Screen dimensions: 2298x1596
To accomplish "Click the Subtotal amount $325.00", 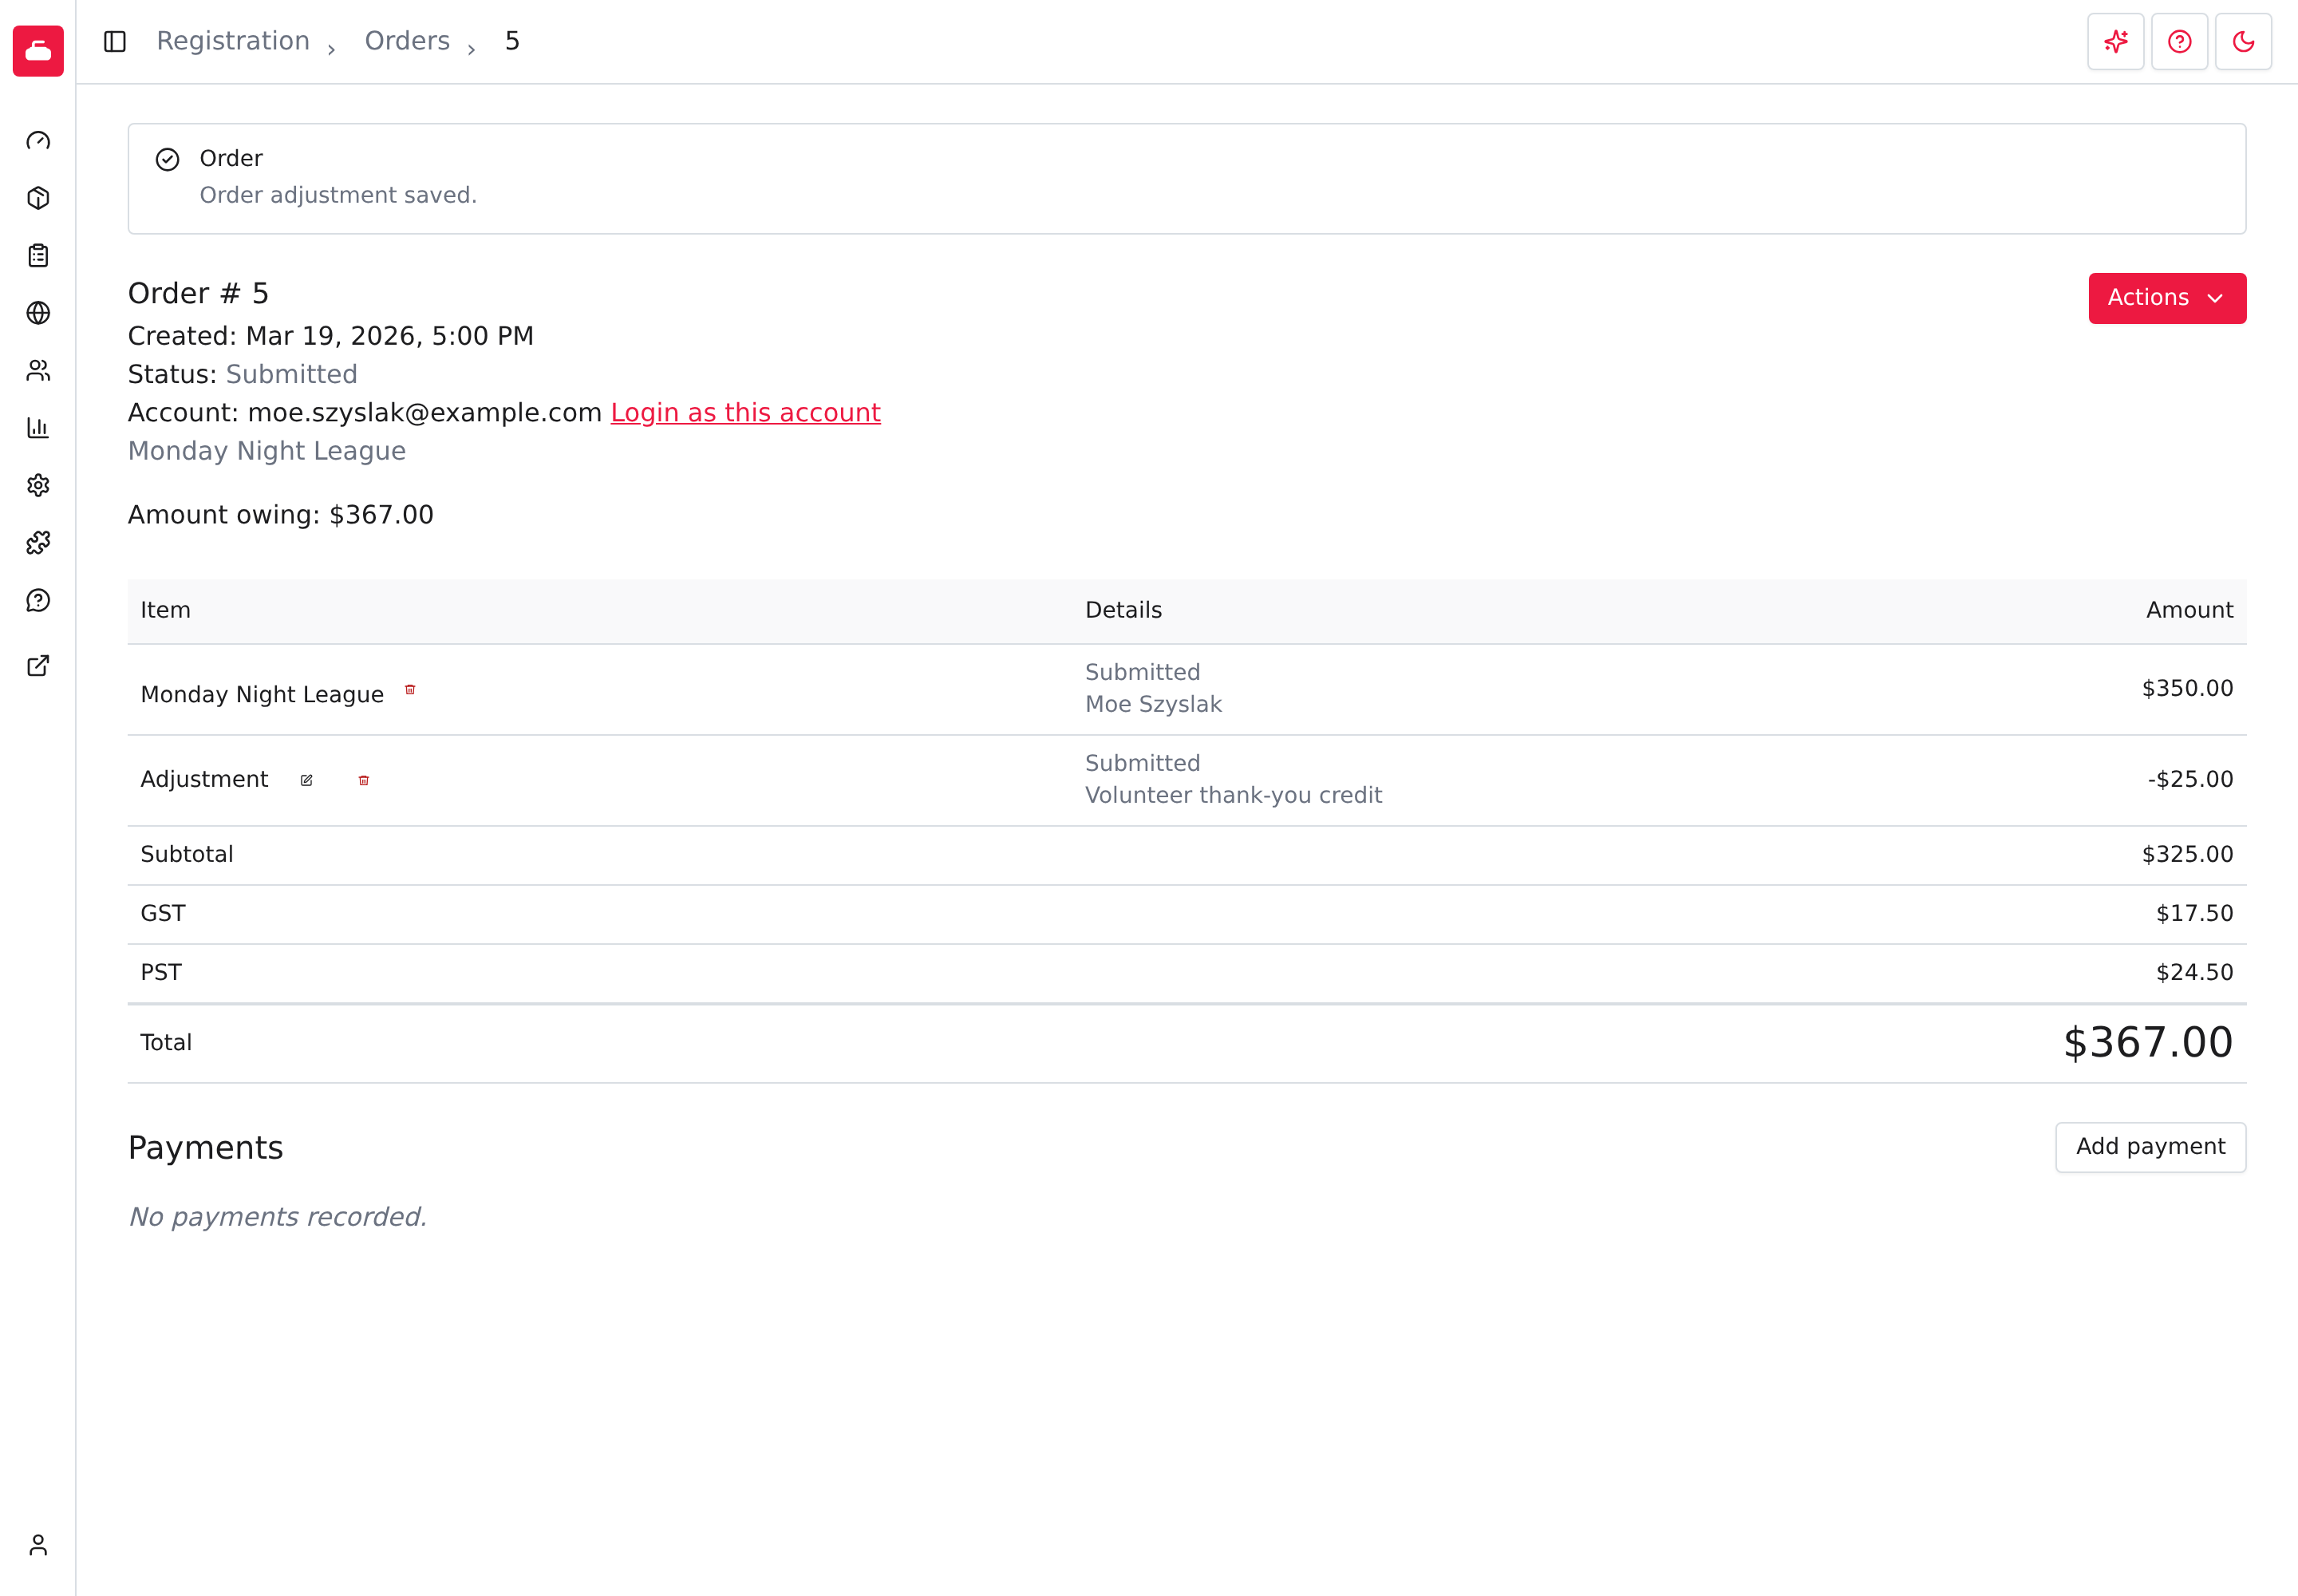I will coord(2187,855).
